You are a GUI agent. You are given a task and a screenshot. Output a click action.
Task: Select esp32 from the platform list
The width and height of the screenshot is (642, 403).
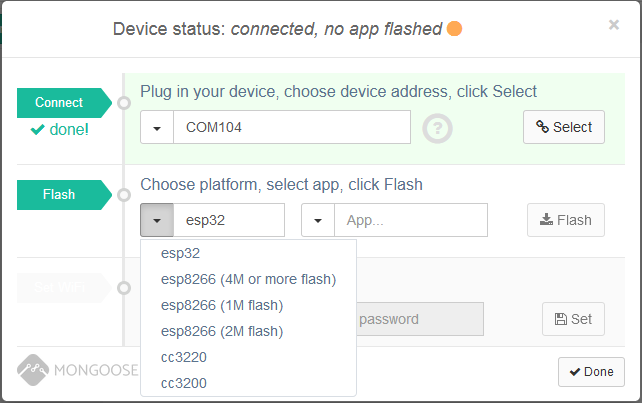tap(179, 253)
